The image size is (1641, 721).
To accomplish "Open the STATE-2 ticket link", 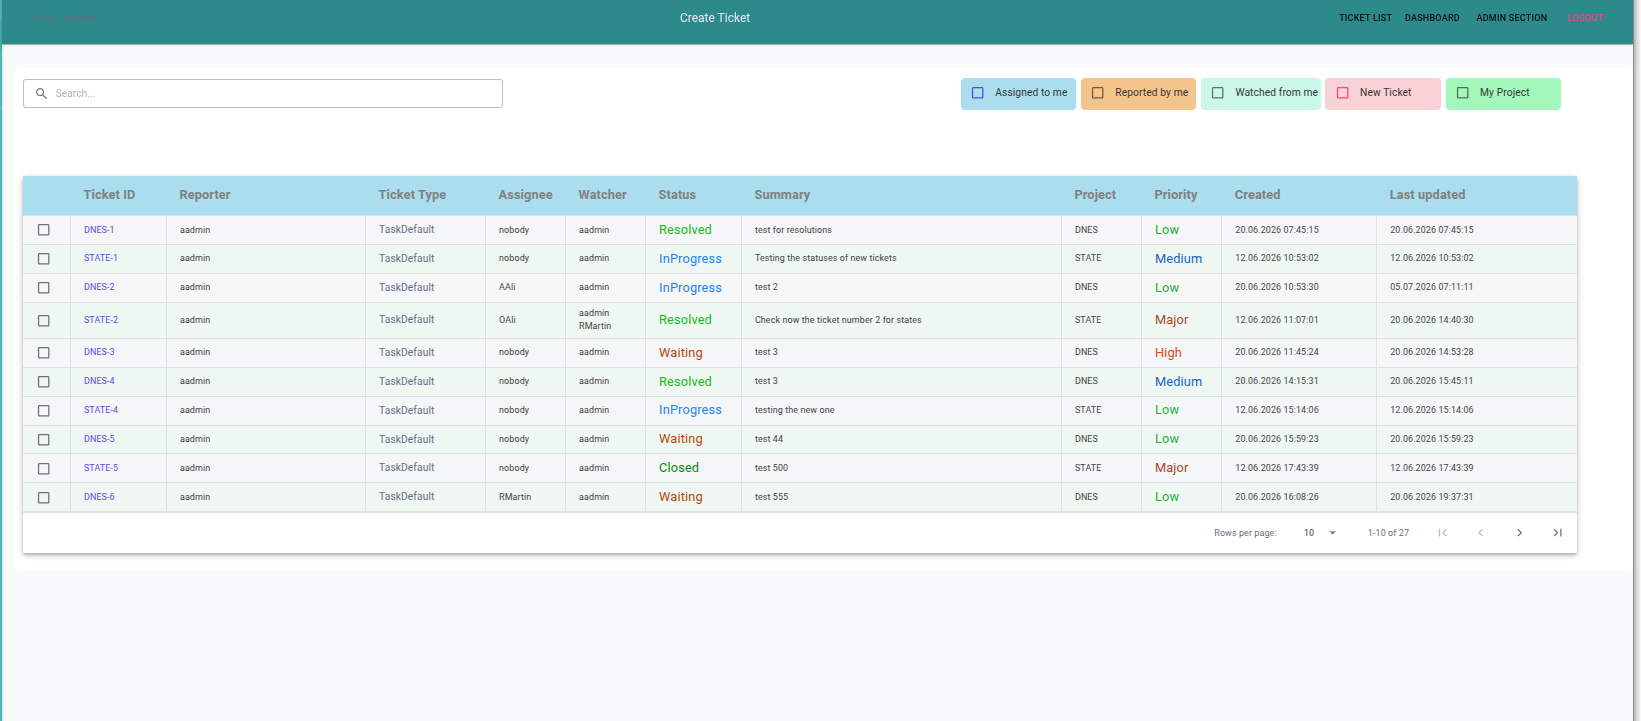I will pos(101,320).
